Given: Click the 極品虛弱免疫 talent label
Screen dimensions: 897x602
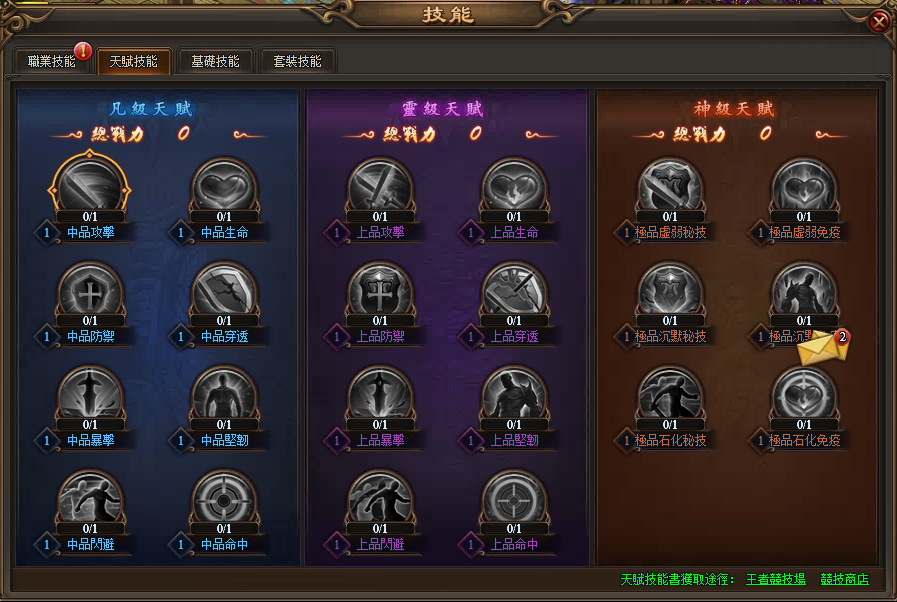Looking at the screenshot, I should click(x=804, y=232).
